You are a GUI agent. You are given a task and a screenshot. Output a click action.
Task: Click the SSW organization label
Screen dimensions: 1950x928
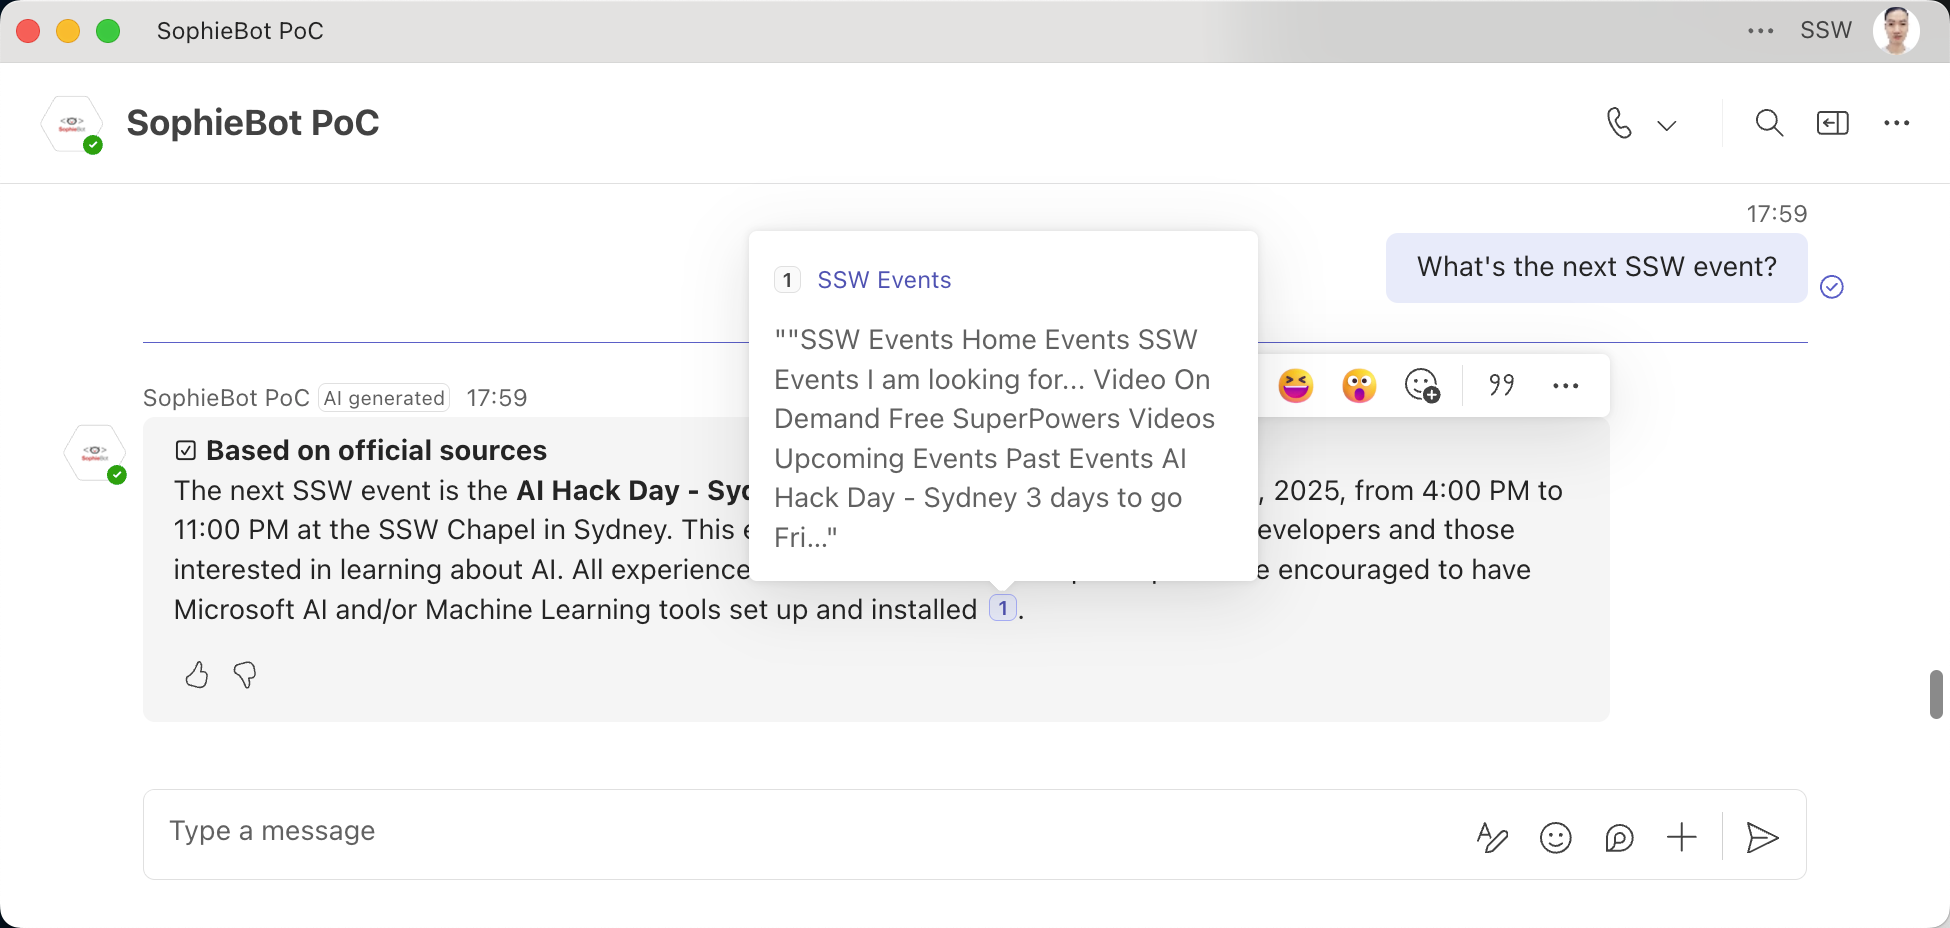[1826, 31]
